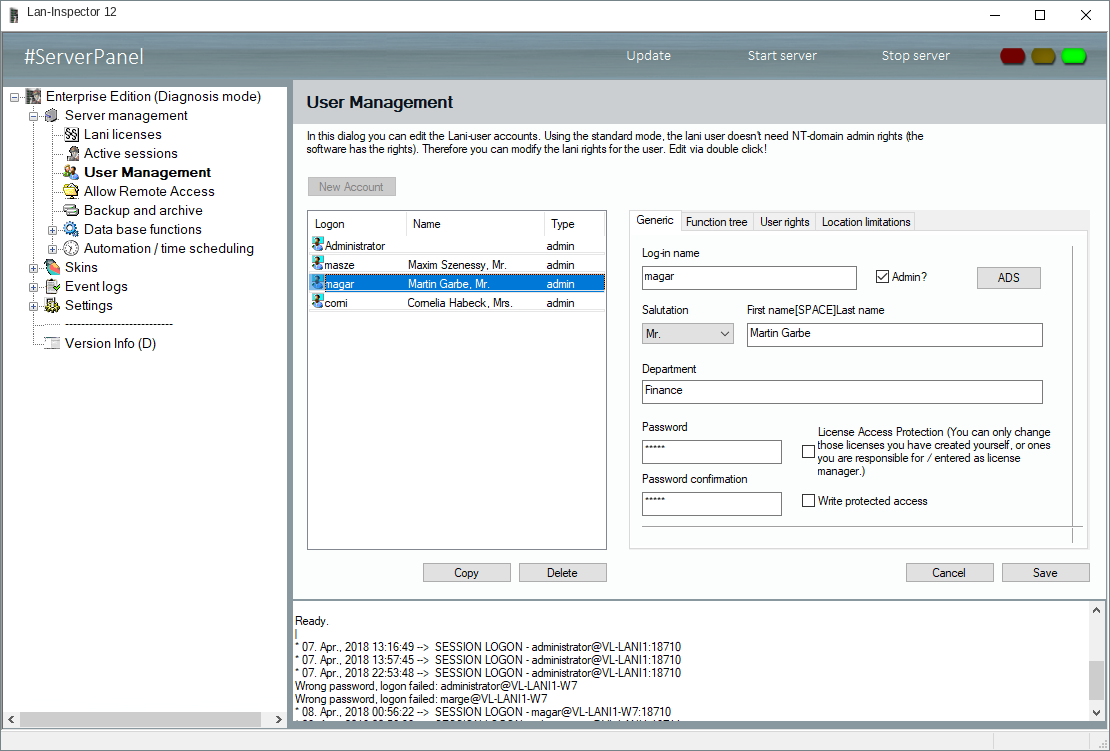Collapse the Enterprise Edition root node
Screen dimensions: 1110x751
click(x=14, y=97)
